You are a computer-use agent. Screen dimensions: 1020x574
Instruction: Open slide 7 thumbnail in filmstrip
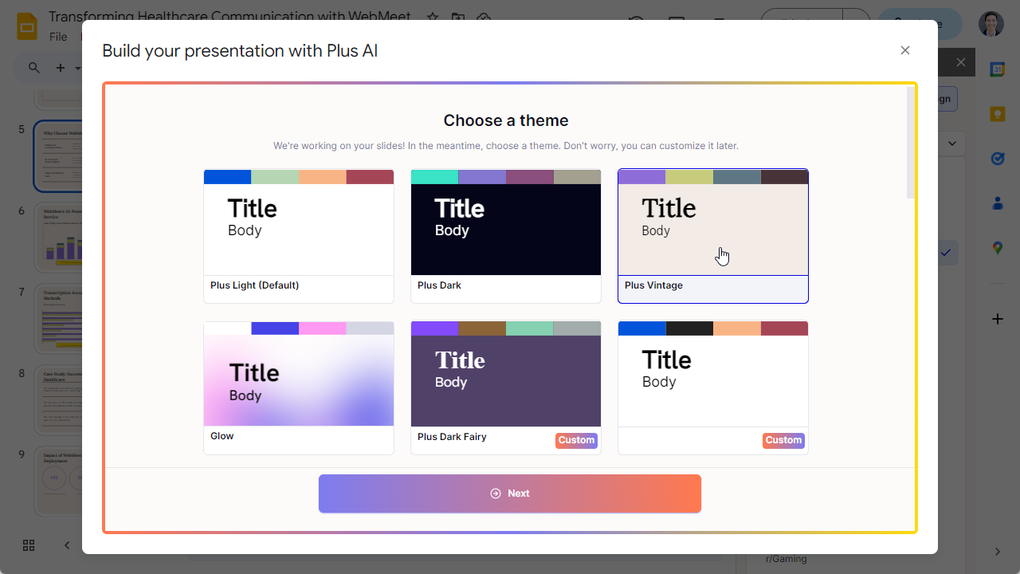pos(58,318)
